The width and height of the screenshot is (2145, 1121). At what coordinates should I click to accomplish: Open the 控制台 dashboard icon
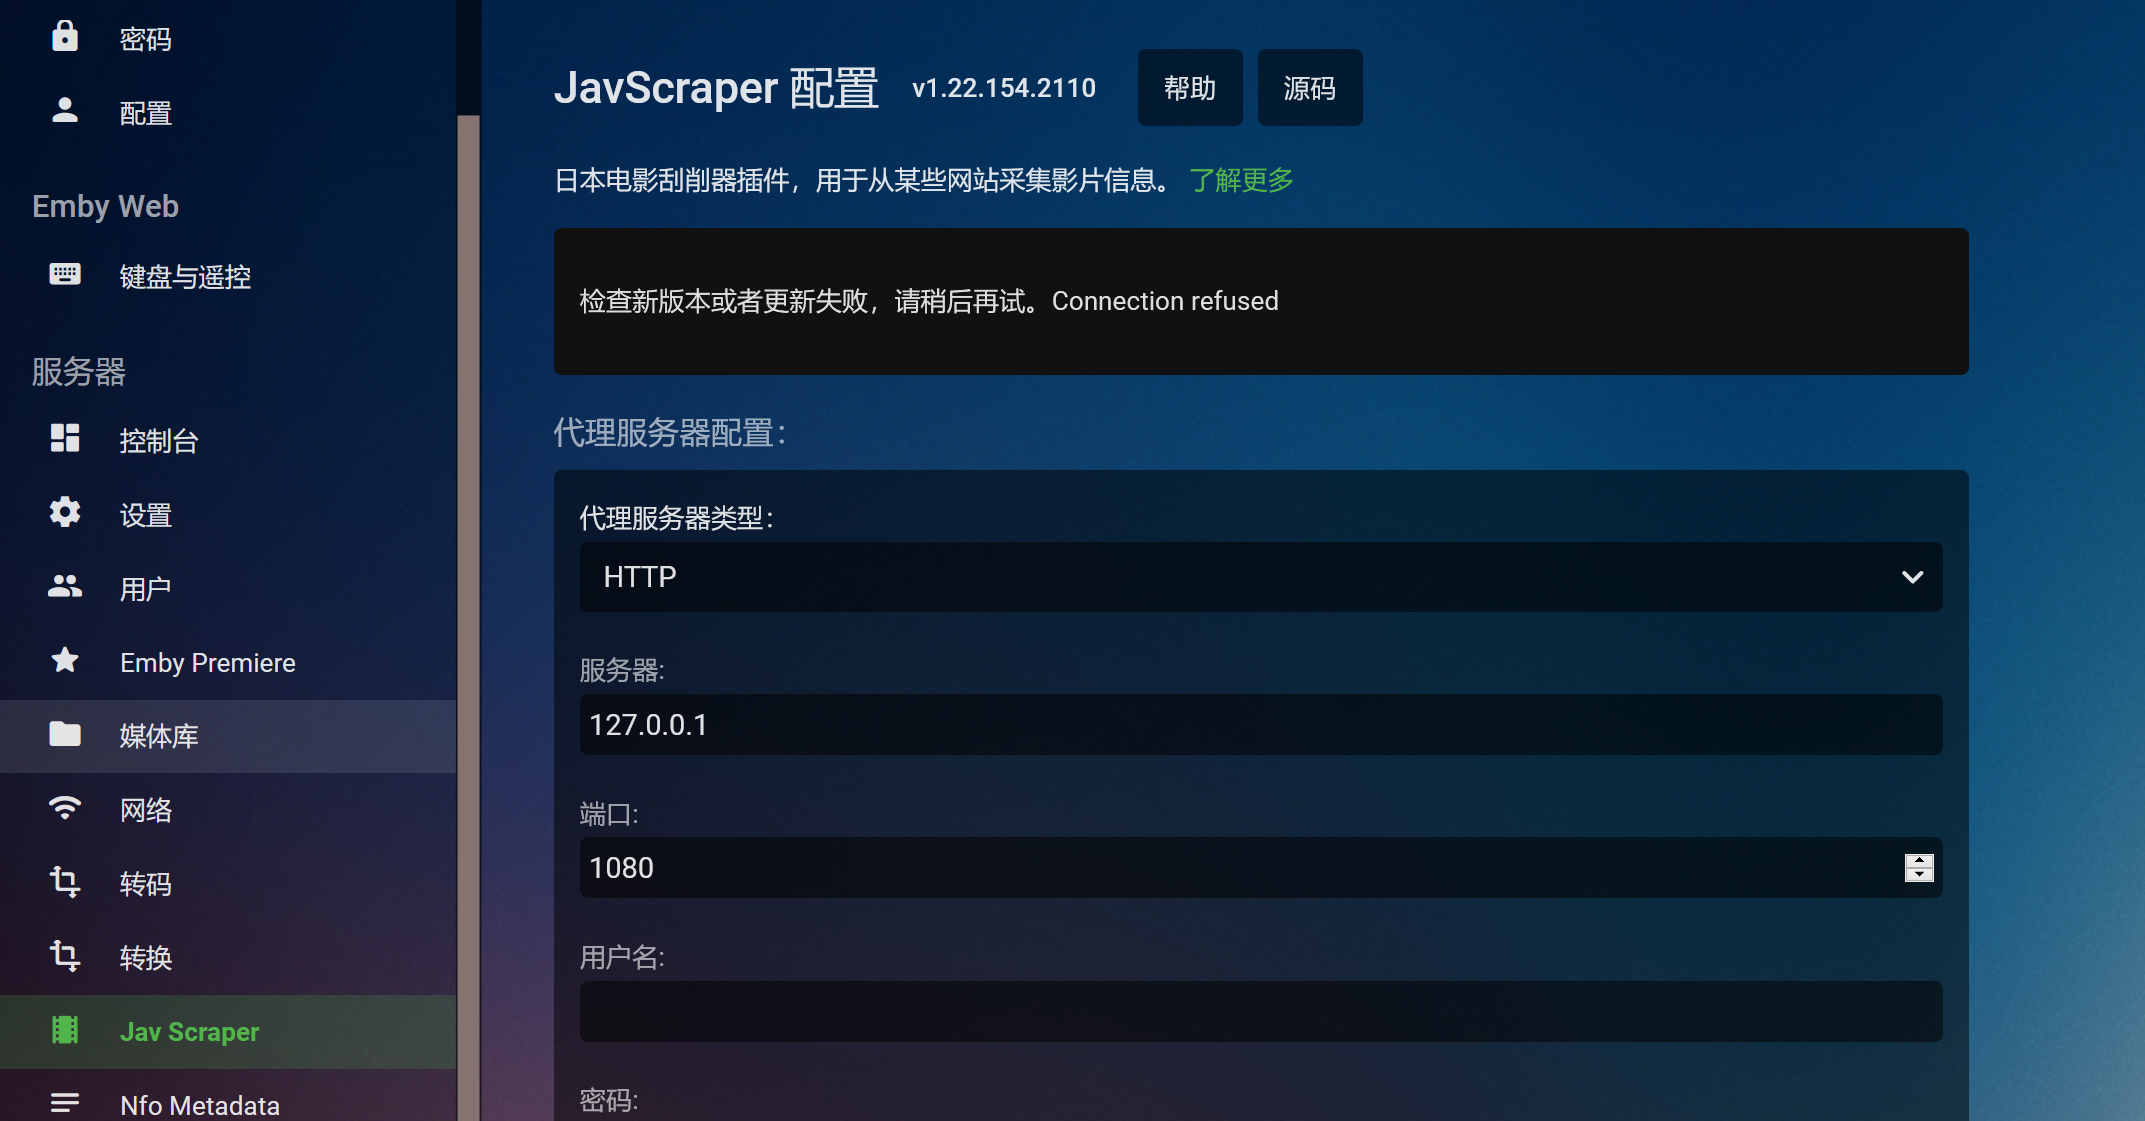(64, 439)
